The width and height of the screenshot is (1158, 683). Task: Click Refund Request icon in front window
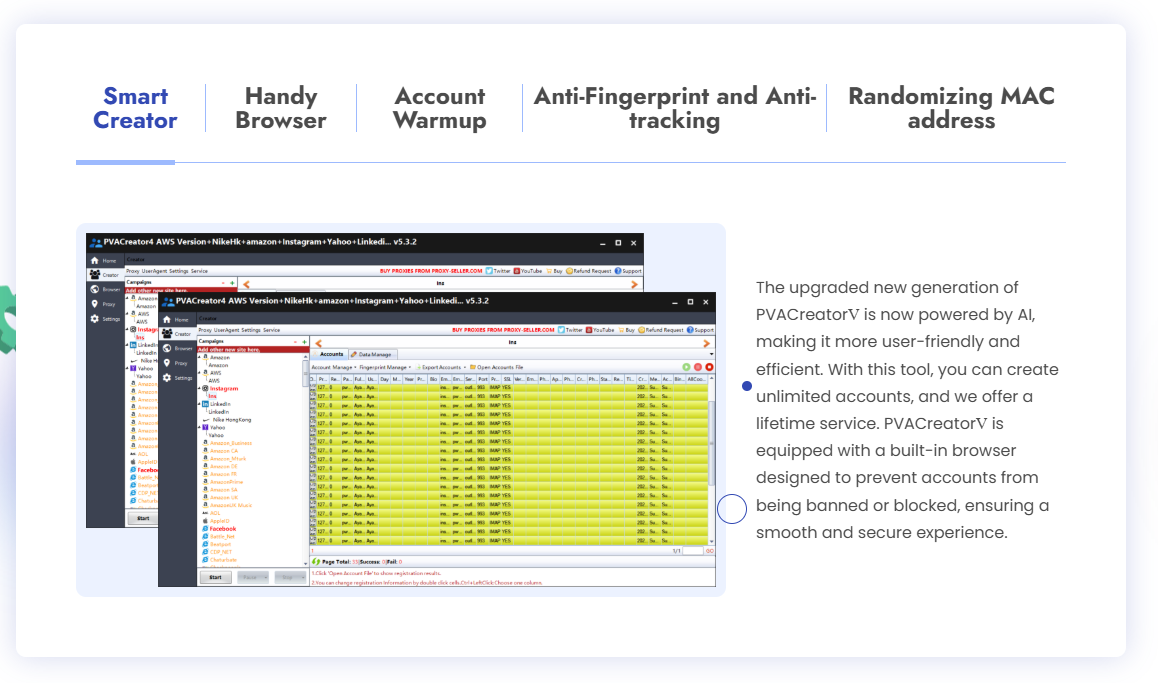pos(641,330)
